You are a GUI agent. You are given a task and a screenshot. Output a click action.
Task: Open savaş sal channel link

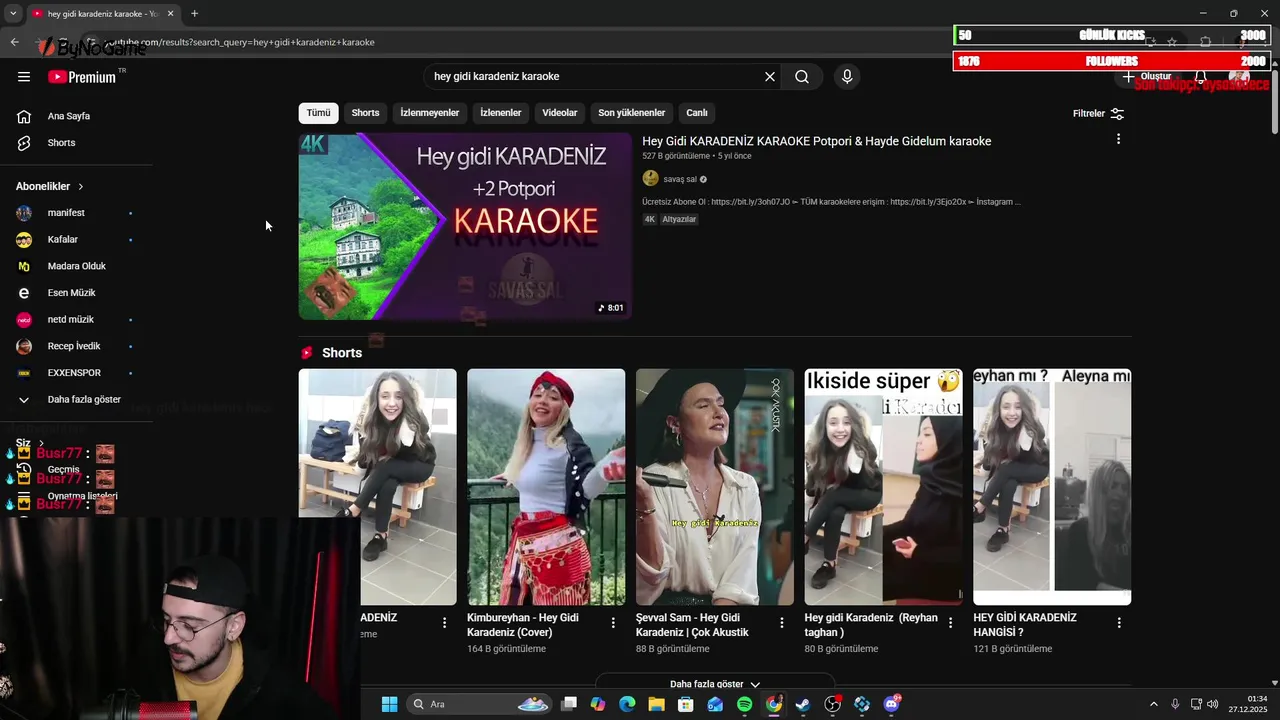pos(680,179)
